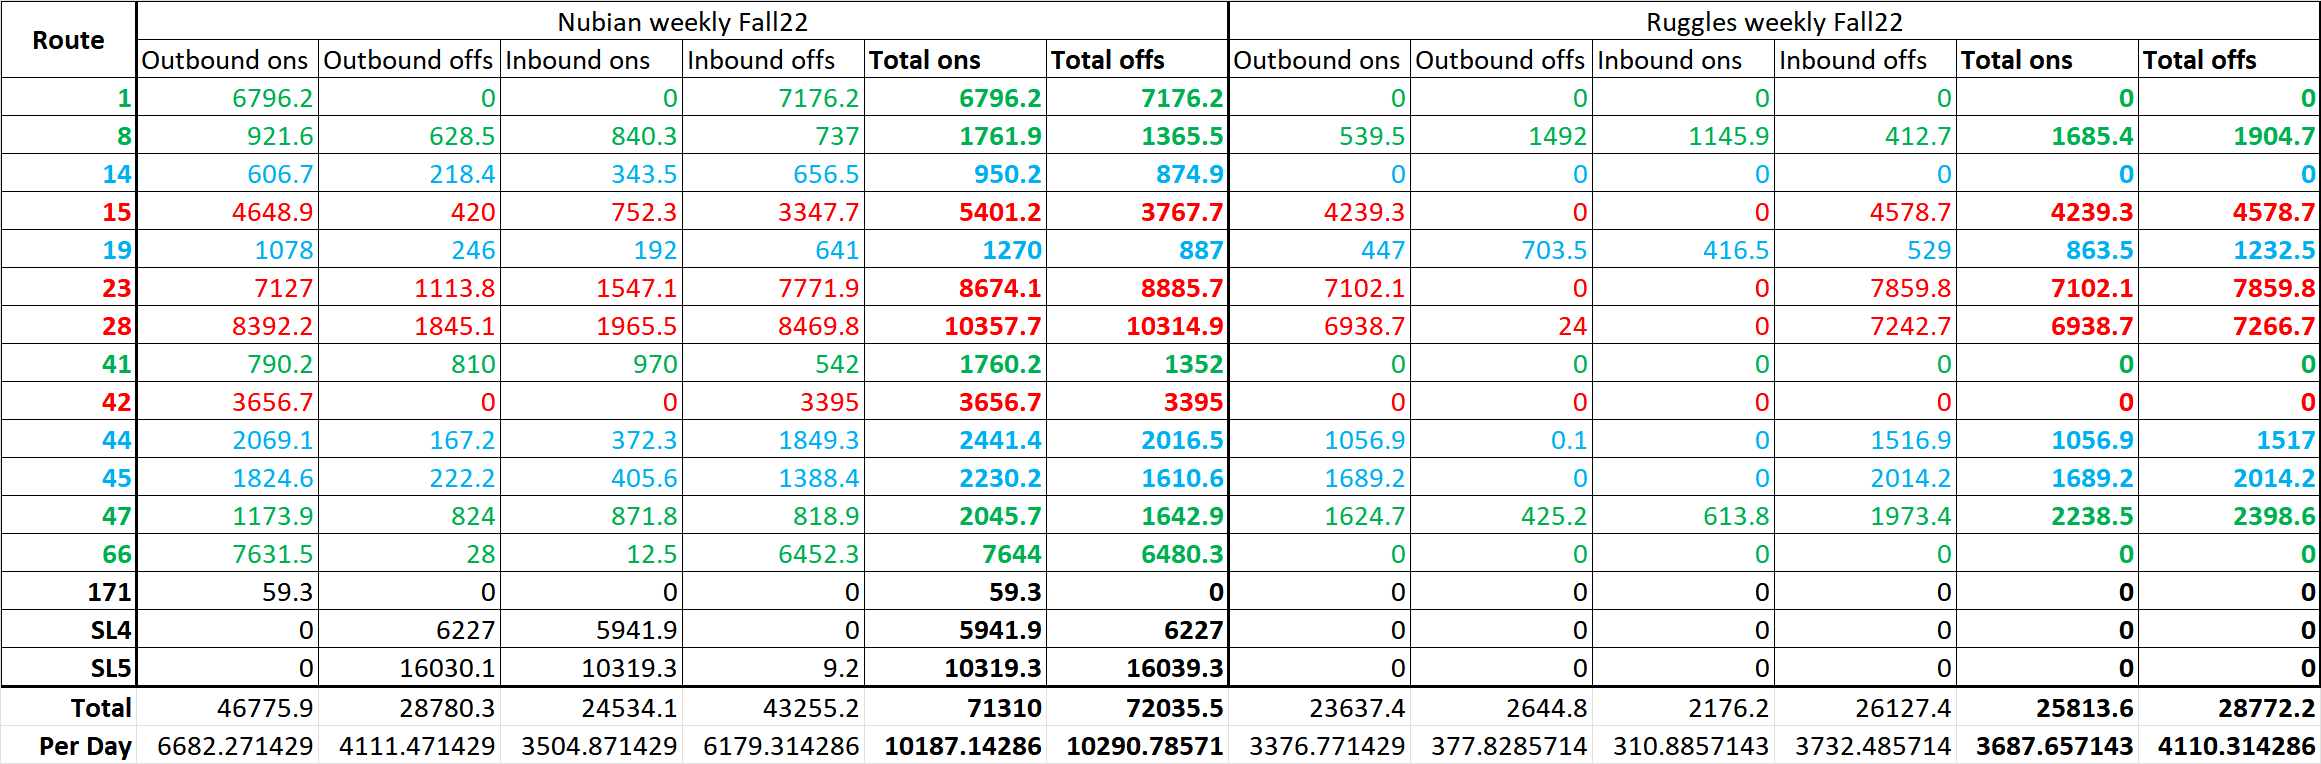2321x764 pixels.
Task: Select the "Ruggles weekly Fall22" header cell
Action: [x=1774, y=22]
